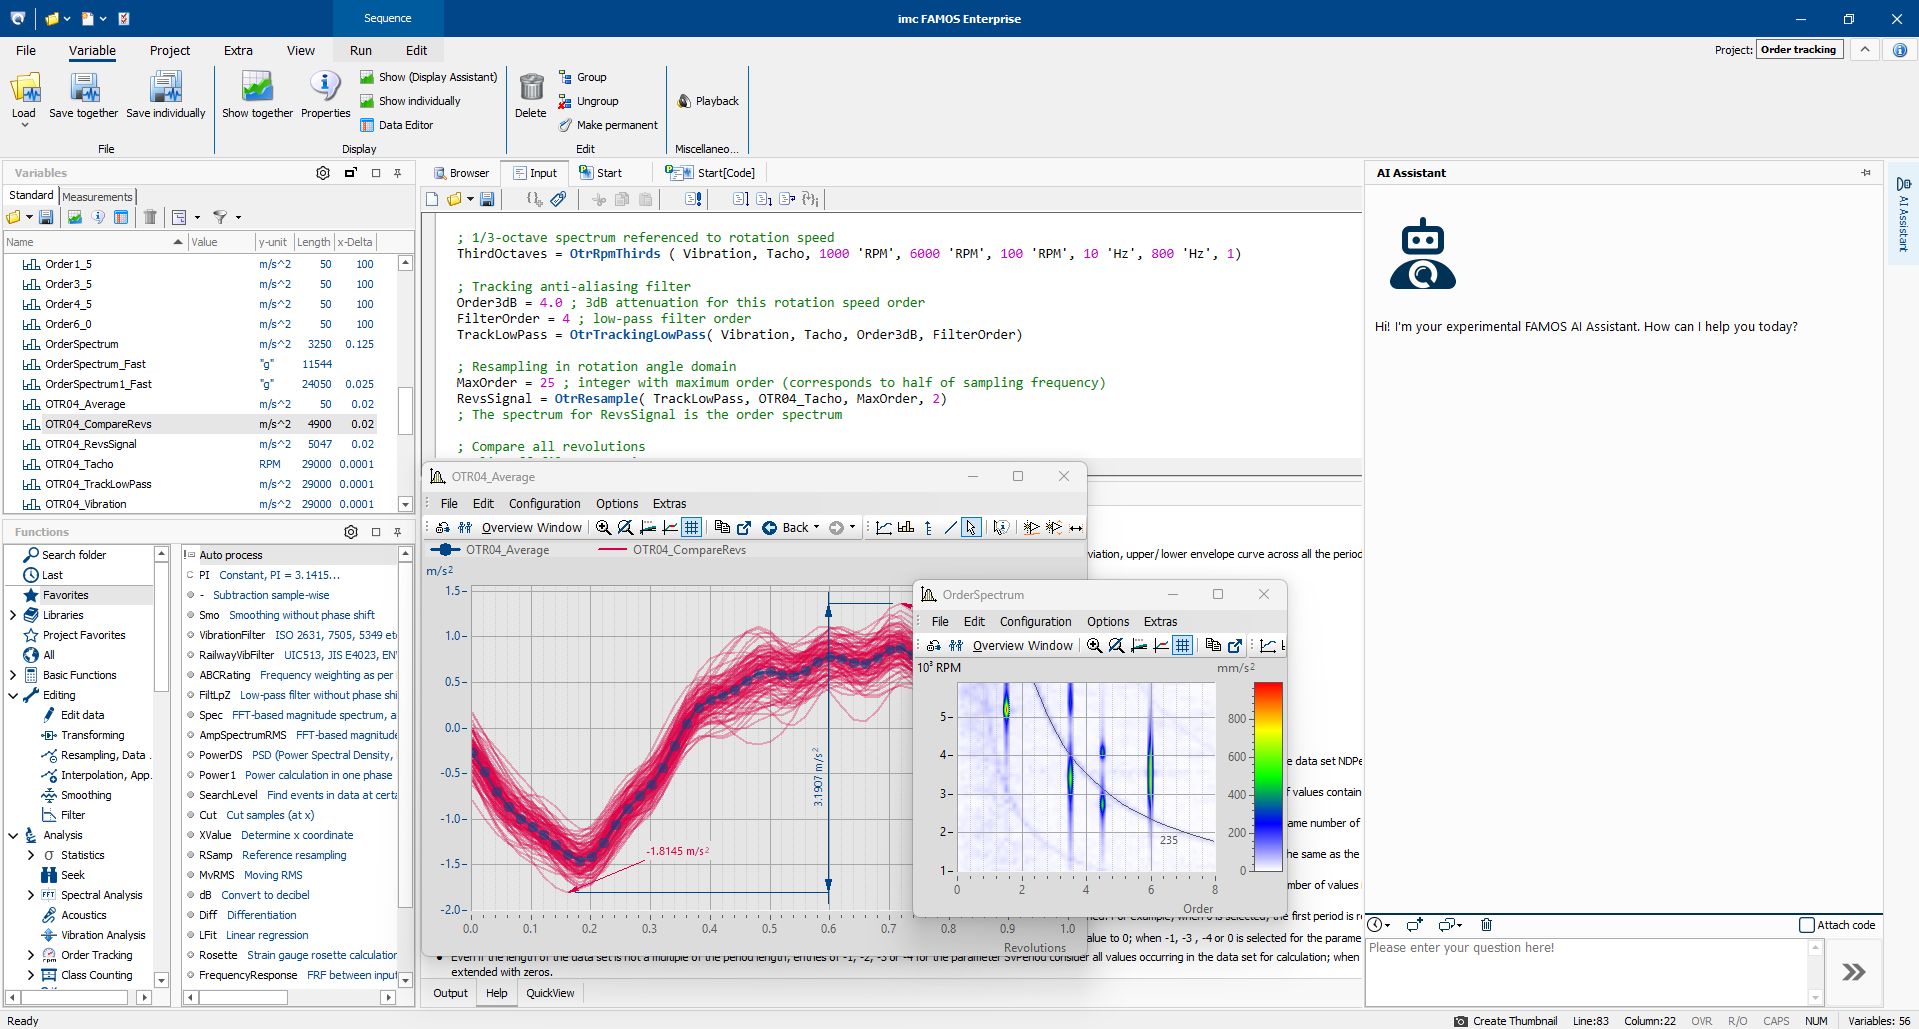Viewport: 1919px width, 1029px height.
Task: Click Show together chart icon
Action: [x=257, y=88]
